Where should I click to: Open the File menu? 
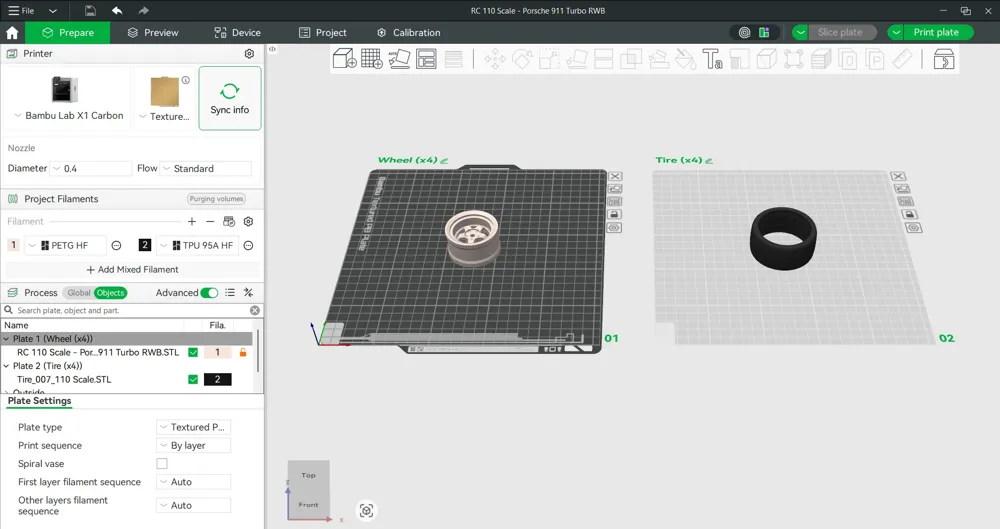(22, 10)
